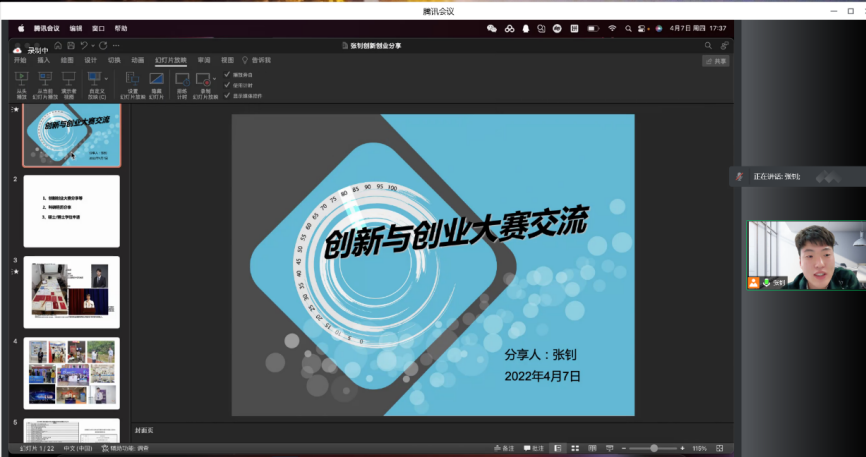Click Hide Slide icon
Screen dimensions: 866x457
click(x=157, y=78)
